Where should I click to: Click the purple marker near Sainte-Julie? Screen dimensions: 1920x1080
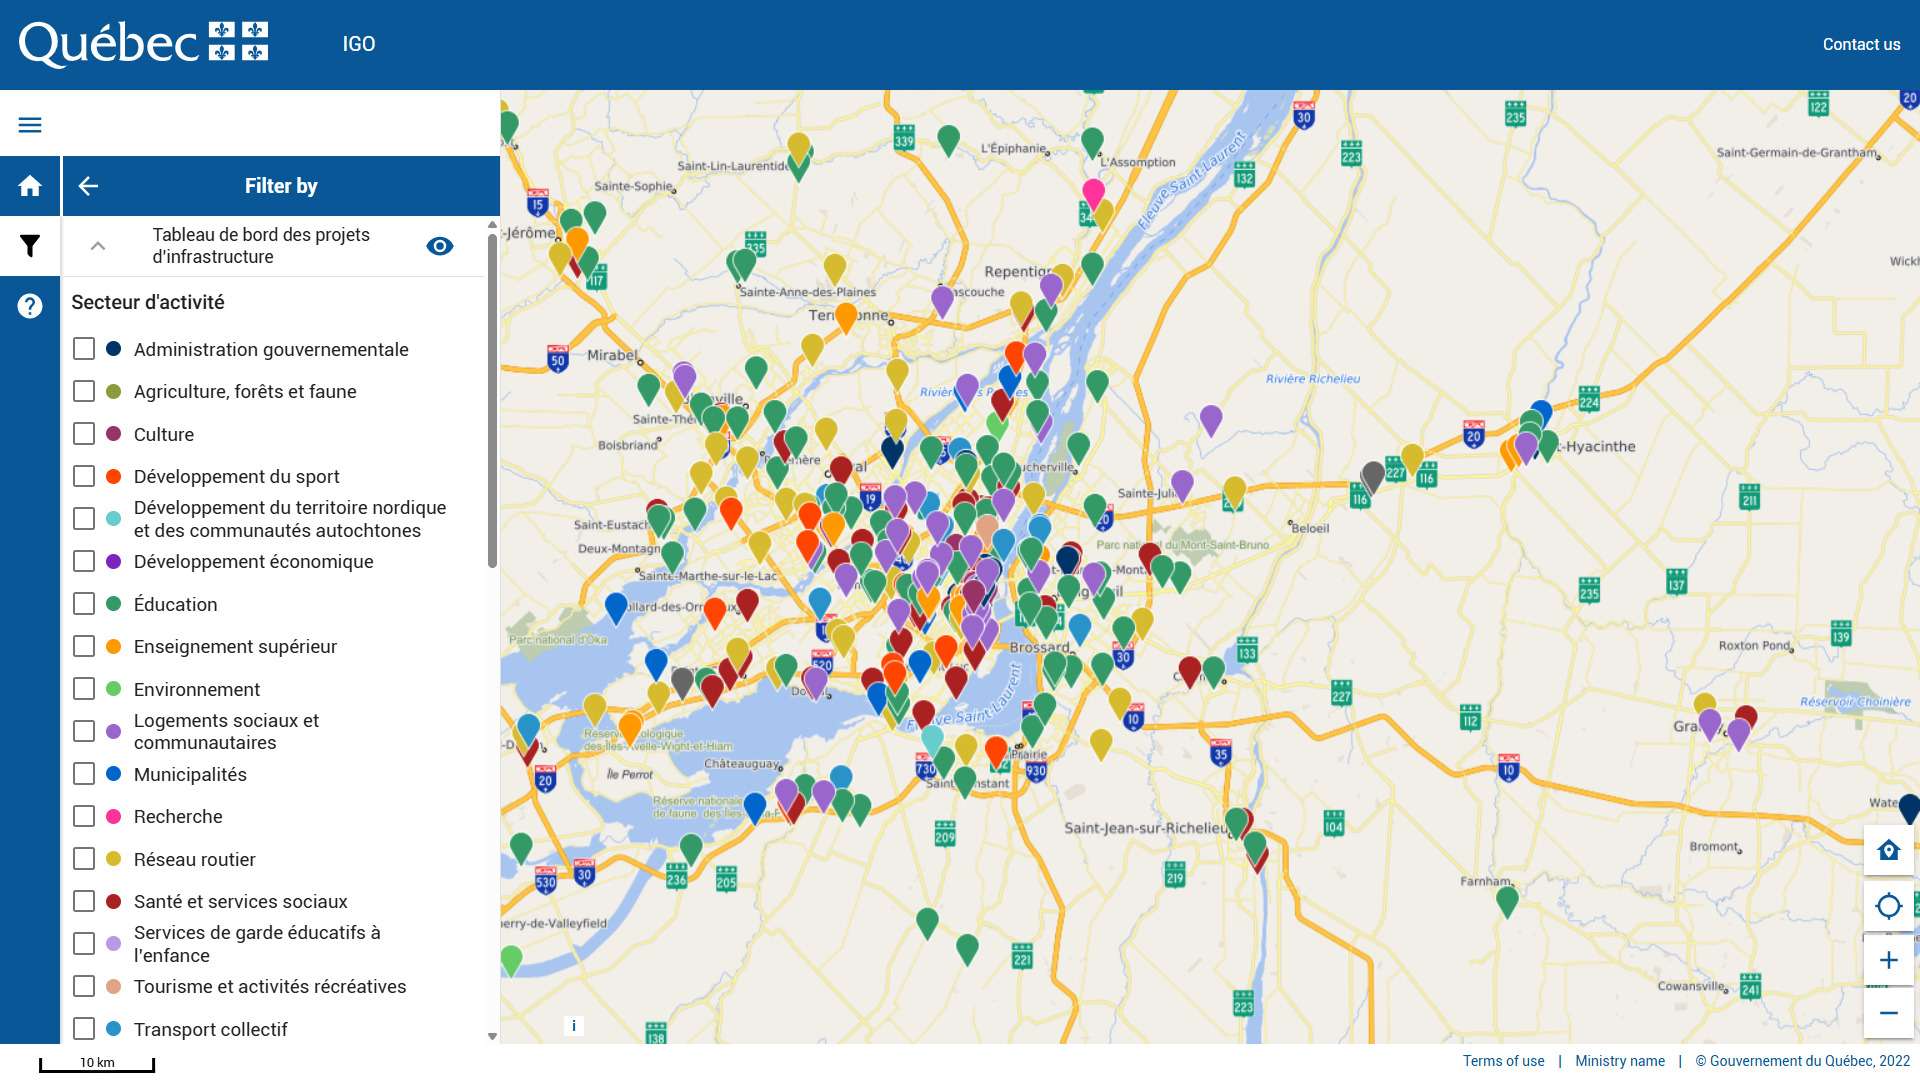[x=1182, y=485]
